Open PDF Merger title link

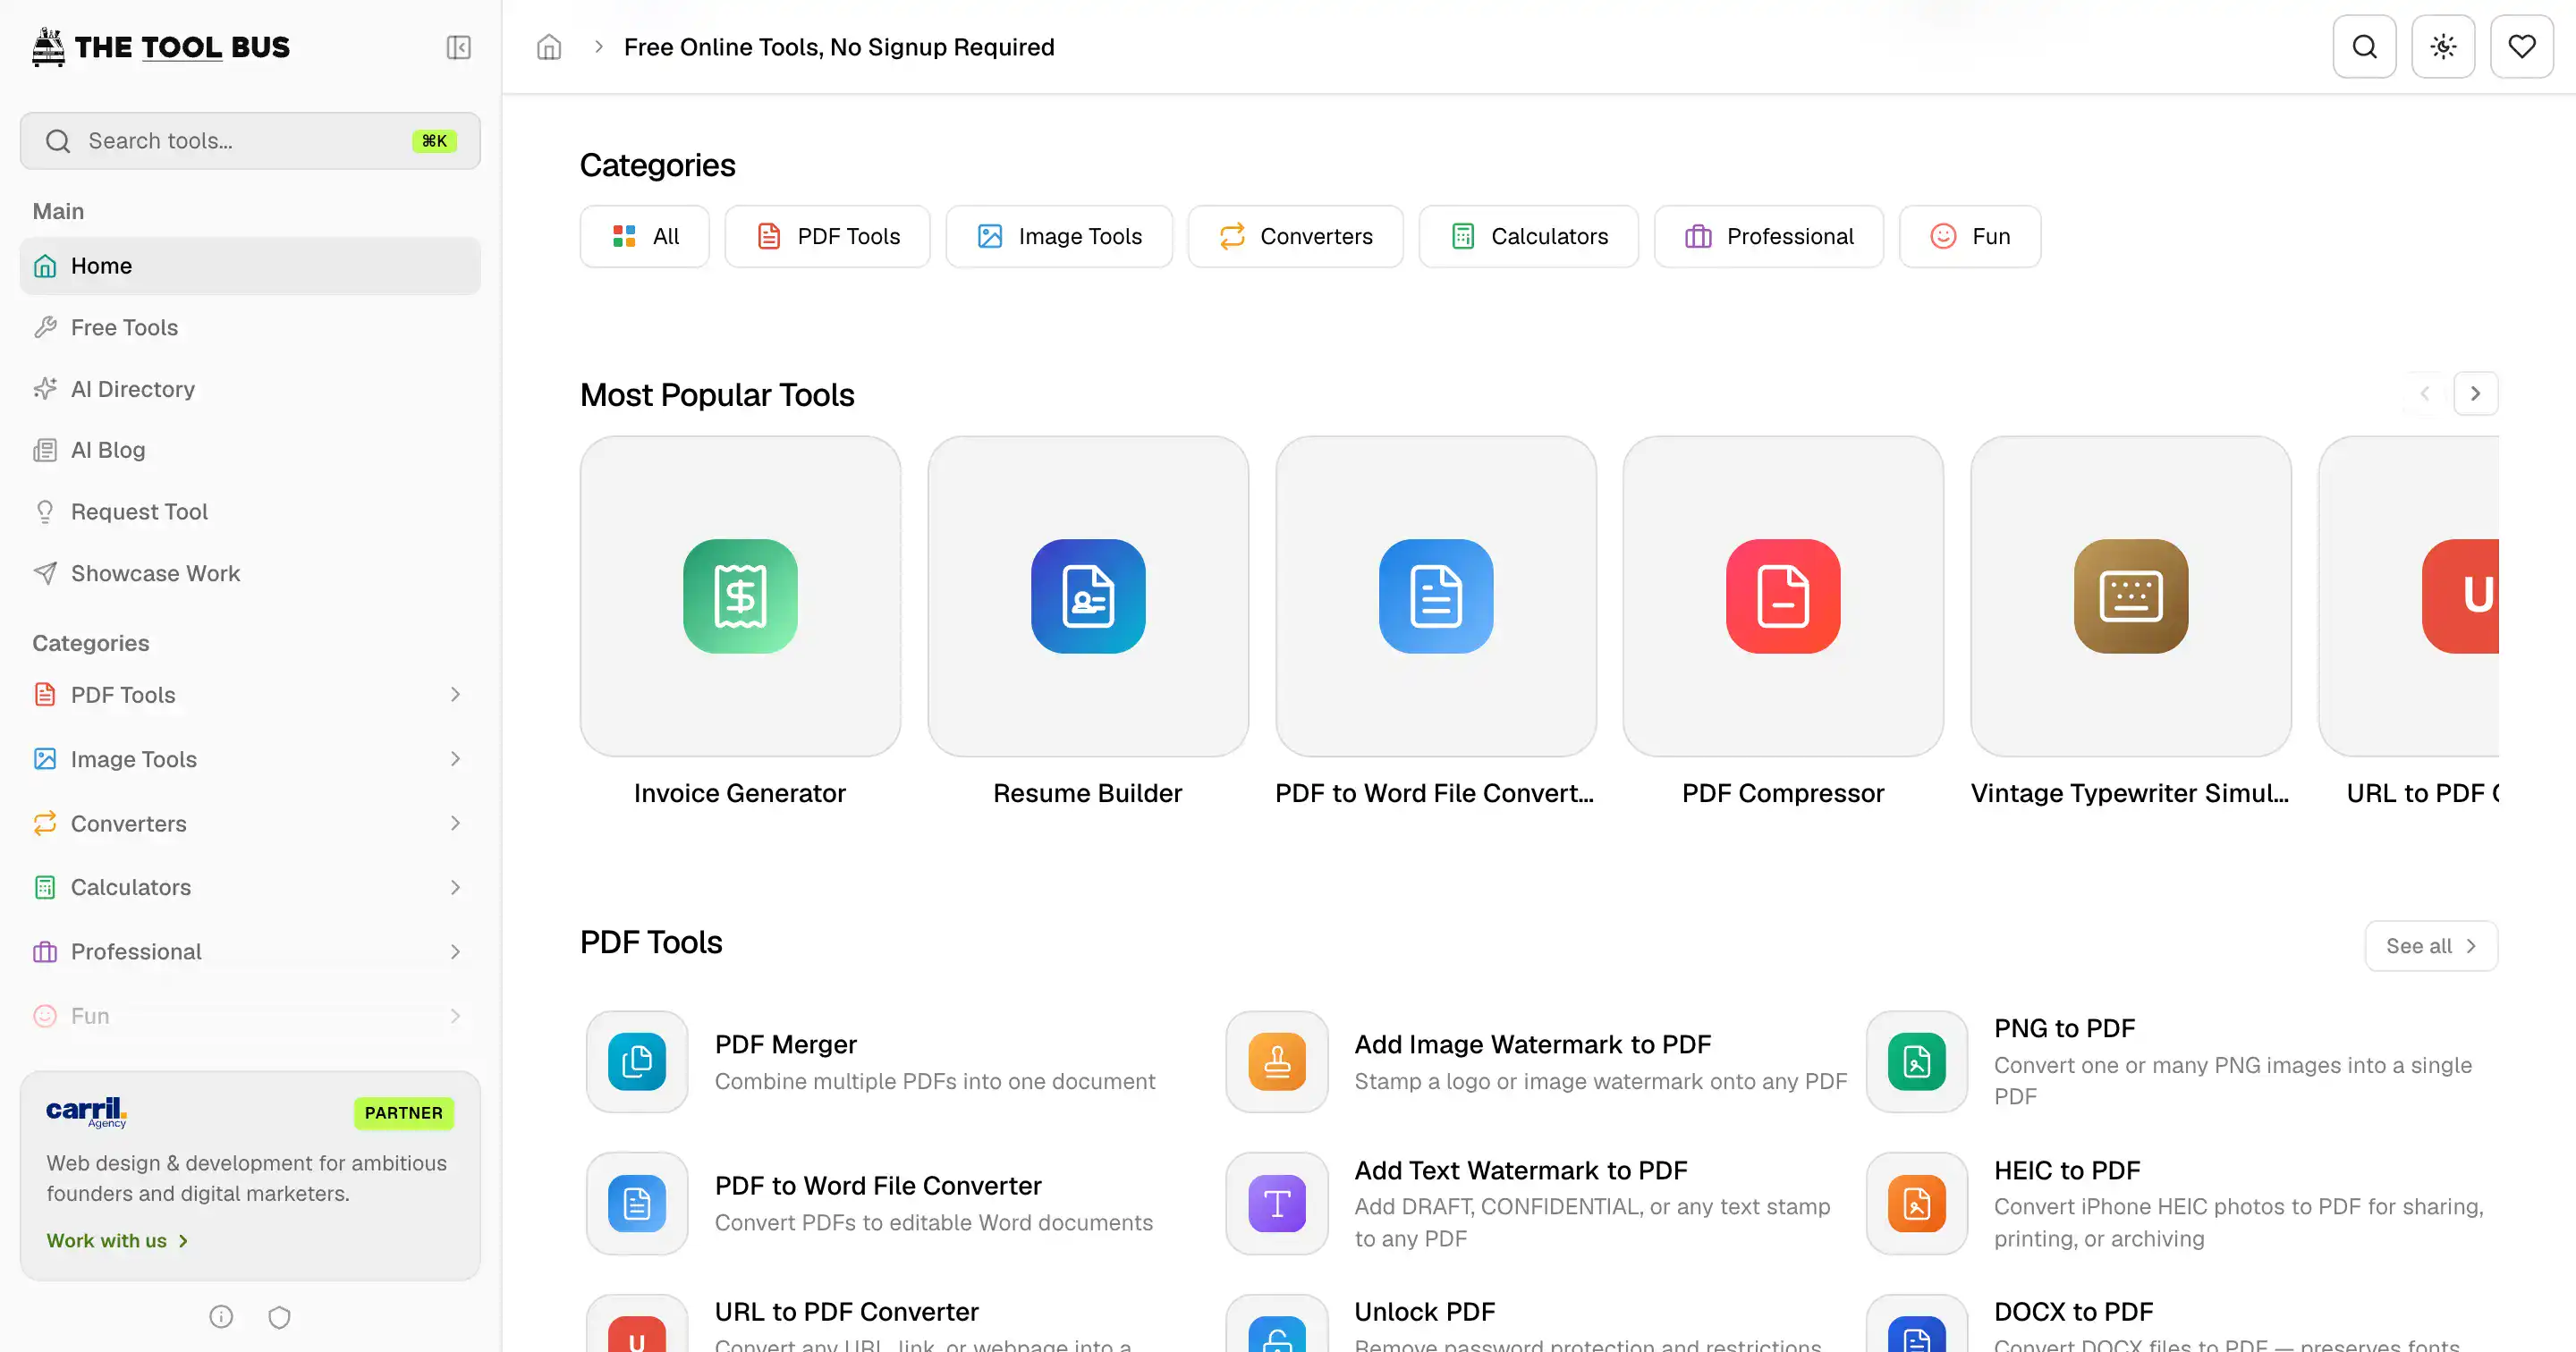pos(786,1044)
